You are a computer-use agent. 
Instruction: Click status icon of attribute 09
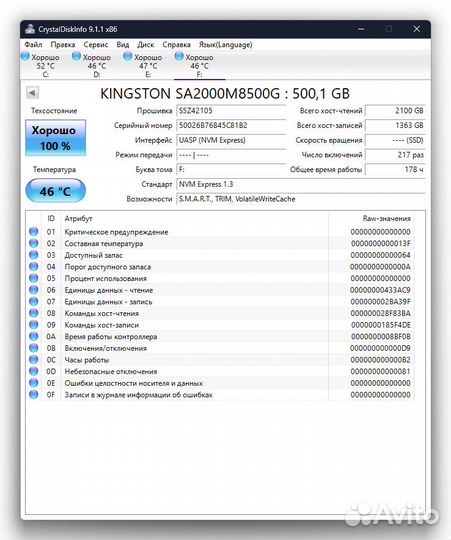pyautogui.click(x=34, y=325)
